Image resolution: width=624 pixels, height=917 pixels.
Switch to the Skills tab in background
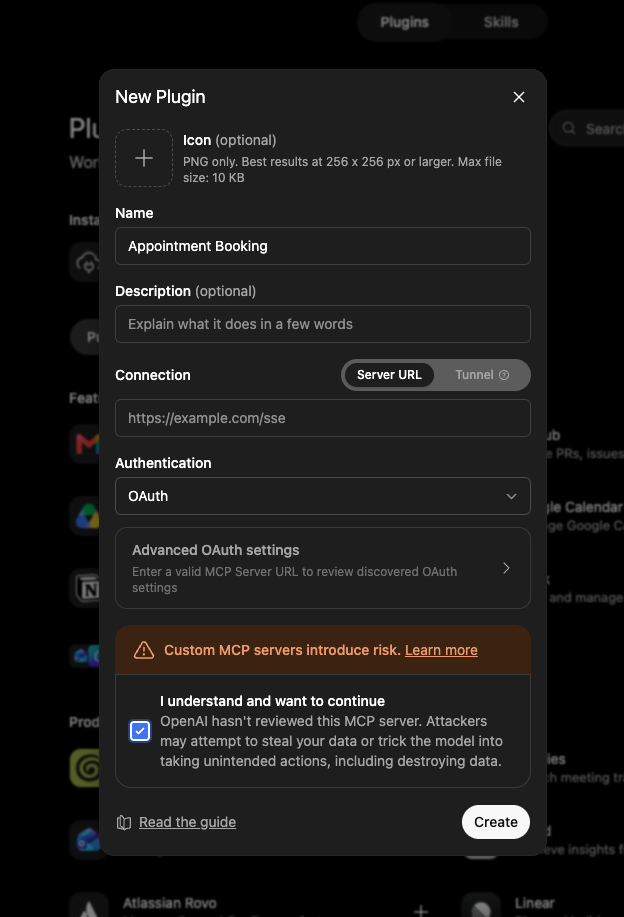501,22
